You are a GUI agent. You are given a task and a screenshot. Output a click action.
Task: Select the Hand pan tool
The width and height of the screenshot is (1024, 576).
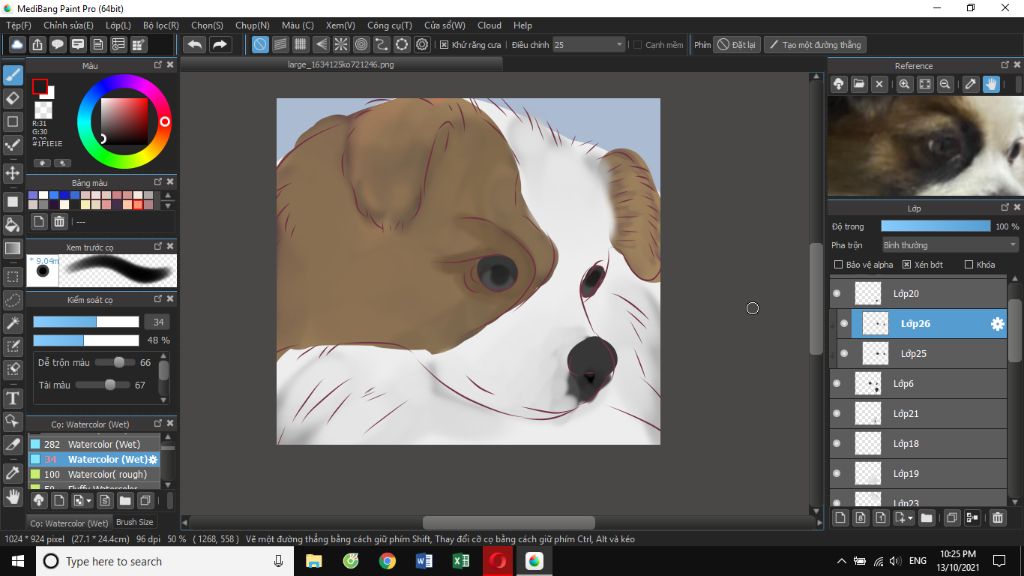point(13,496)
